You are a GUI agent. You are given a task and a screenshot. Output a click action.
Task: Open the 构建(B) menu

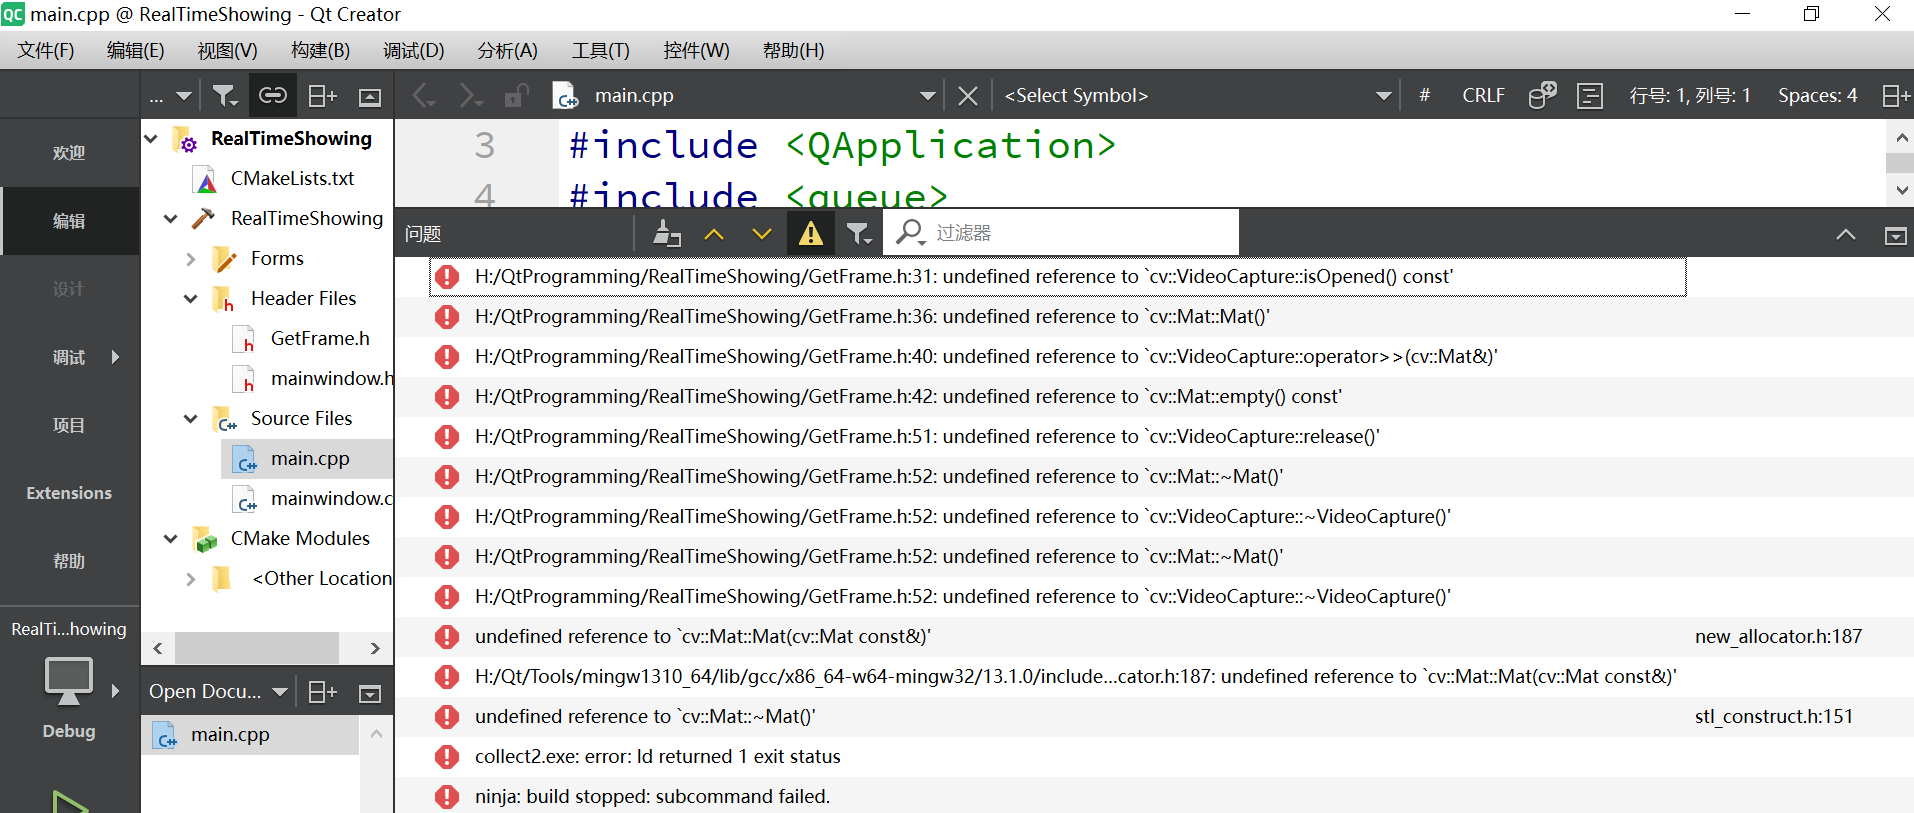tap(320, 50)
